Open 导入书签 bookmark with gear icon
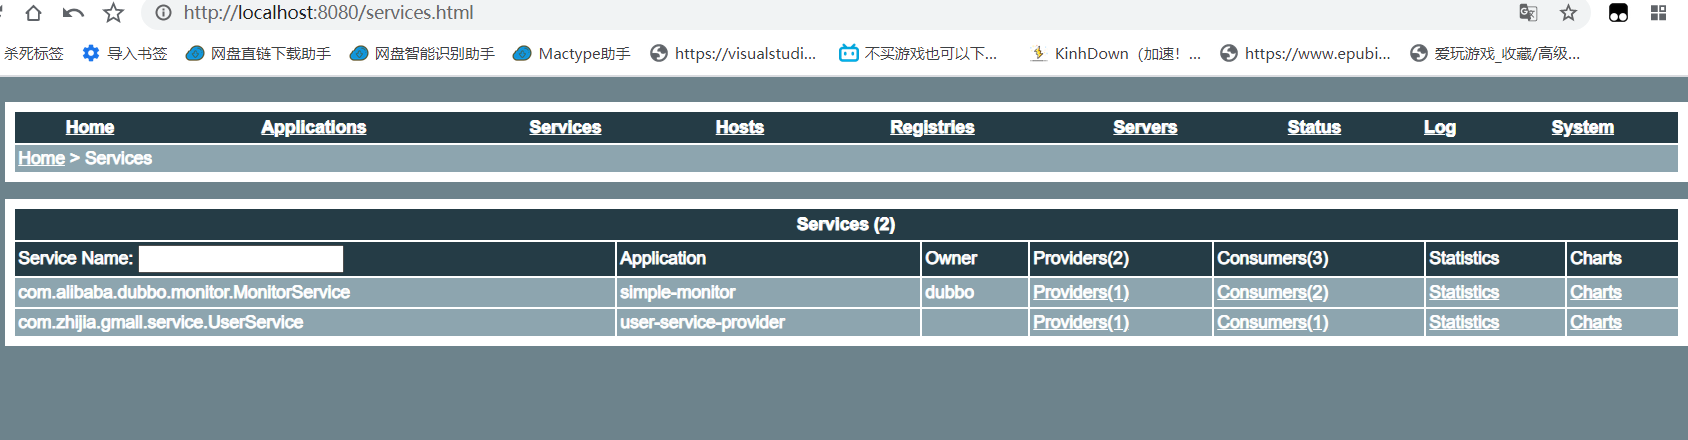 pyautogui.click(x=125, y=53)
